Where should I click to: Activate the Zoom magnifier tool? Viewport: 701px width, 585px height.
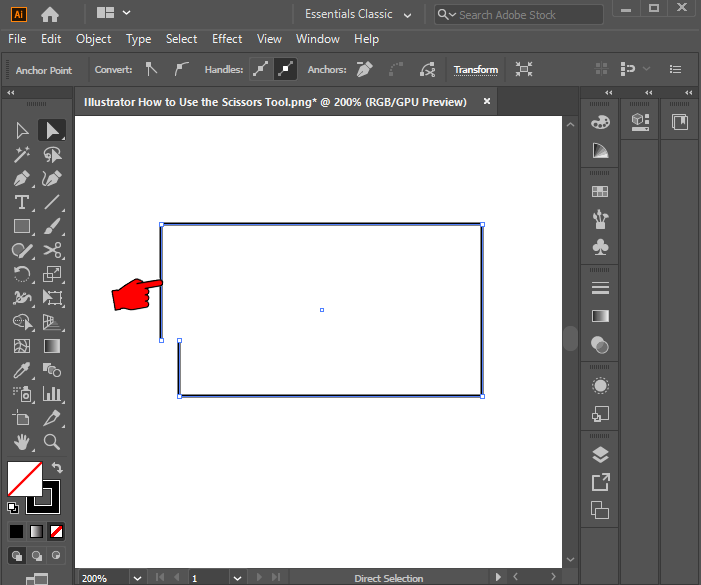click(52, 441)
